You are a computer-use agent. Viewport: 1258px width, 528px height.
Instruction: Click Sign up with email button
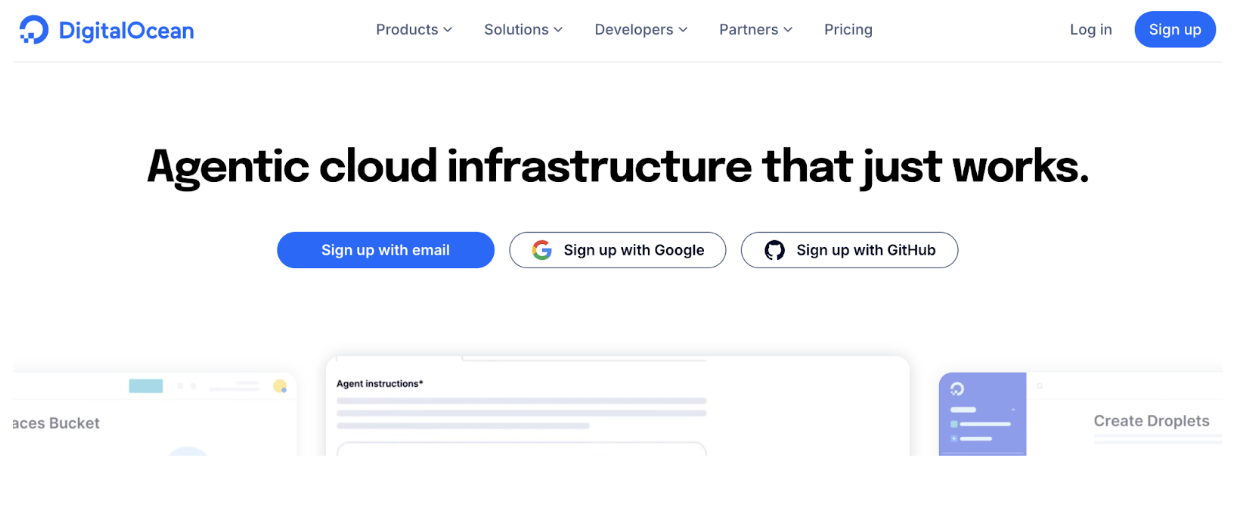(x=386, y=250)
